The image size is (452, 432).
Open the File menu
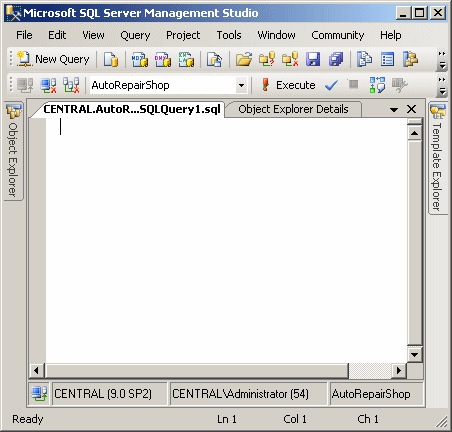pyautogui.click(x=24, y=35)
